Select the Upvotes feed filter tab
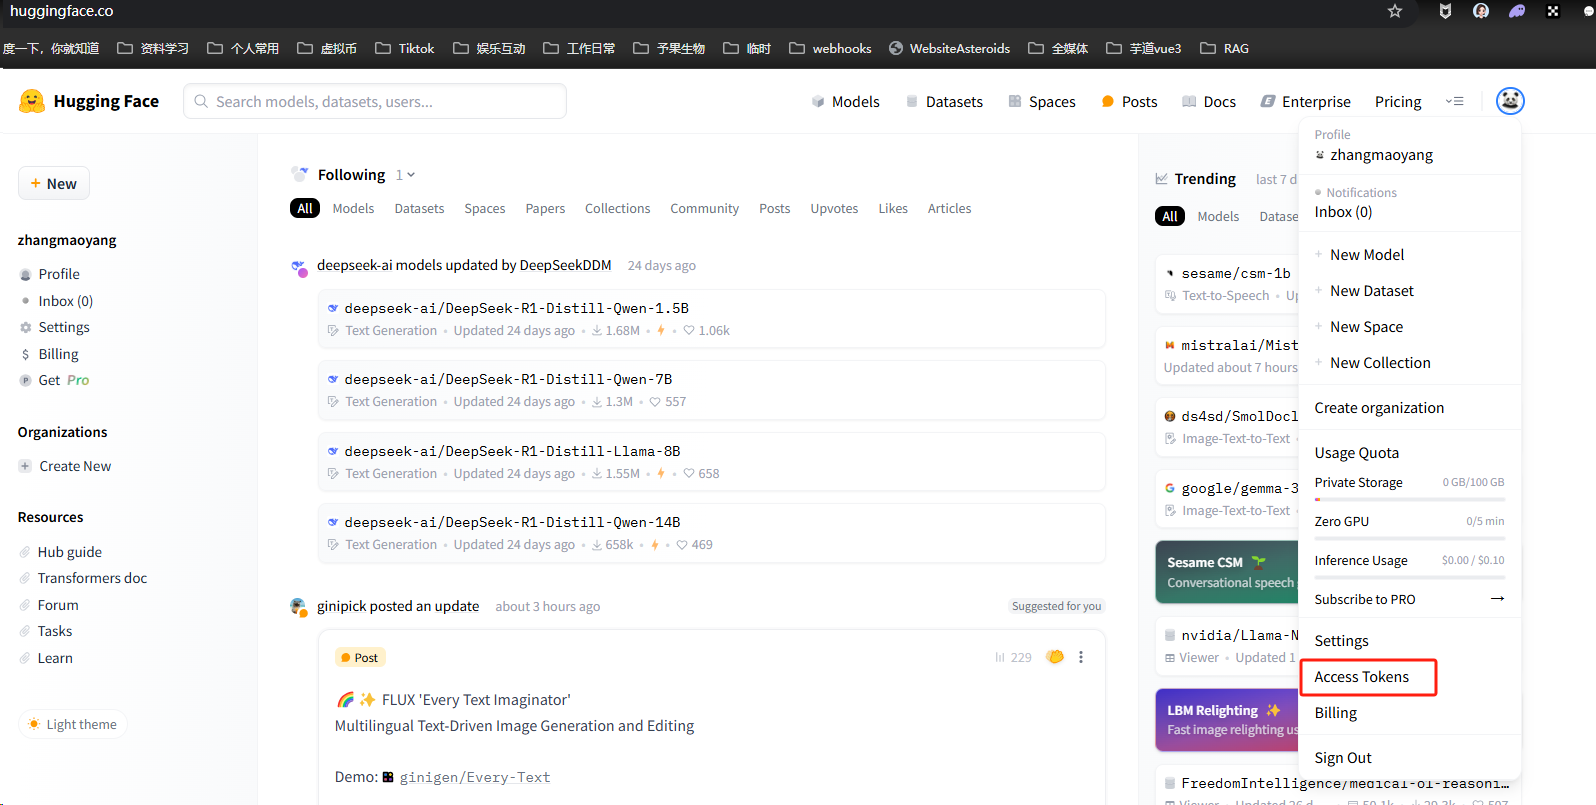1596x805 pixels. [834, 208]
